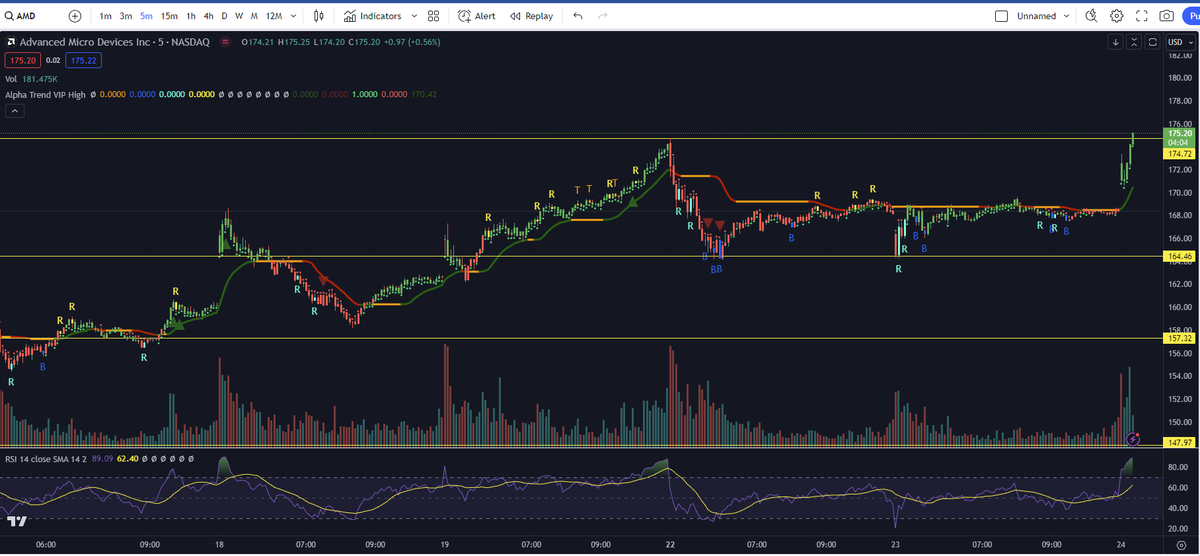Screen dimensions: 1200x556
Task: Expand favorite indicators chevron next to Indicators
Action: coord(413,16)
